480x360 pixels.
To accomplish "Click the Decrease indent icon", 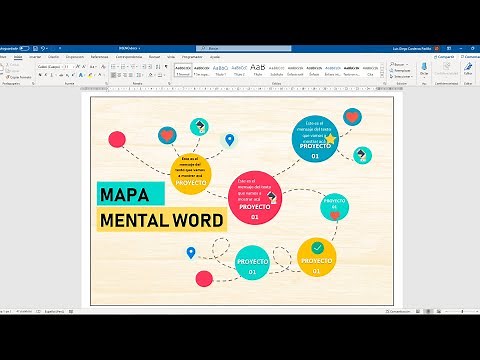I will click(x=144, y=67).
